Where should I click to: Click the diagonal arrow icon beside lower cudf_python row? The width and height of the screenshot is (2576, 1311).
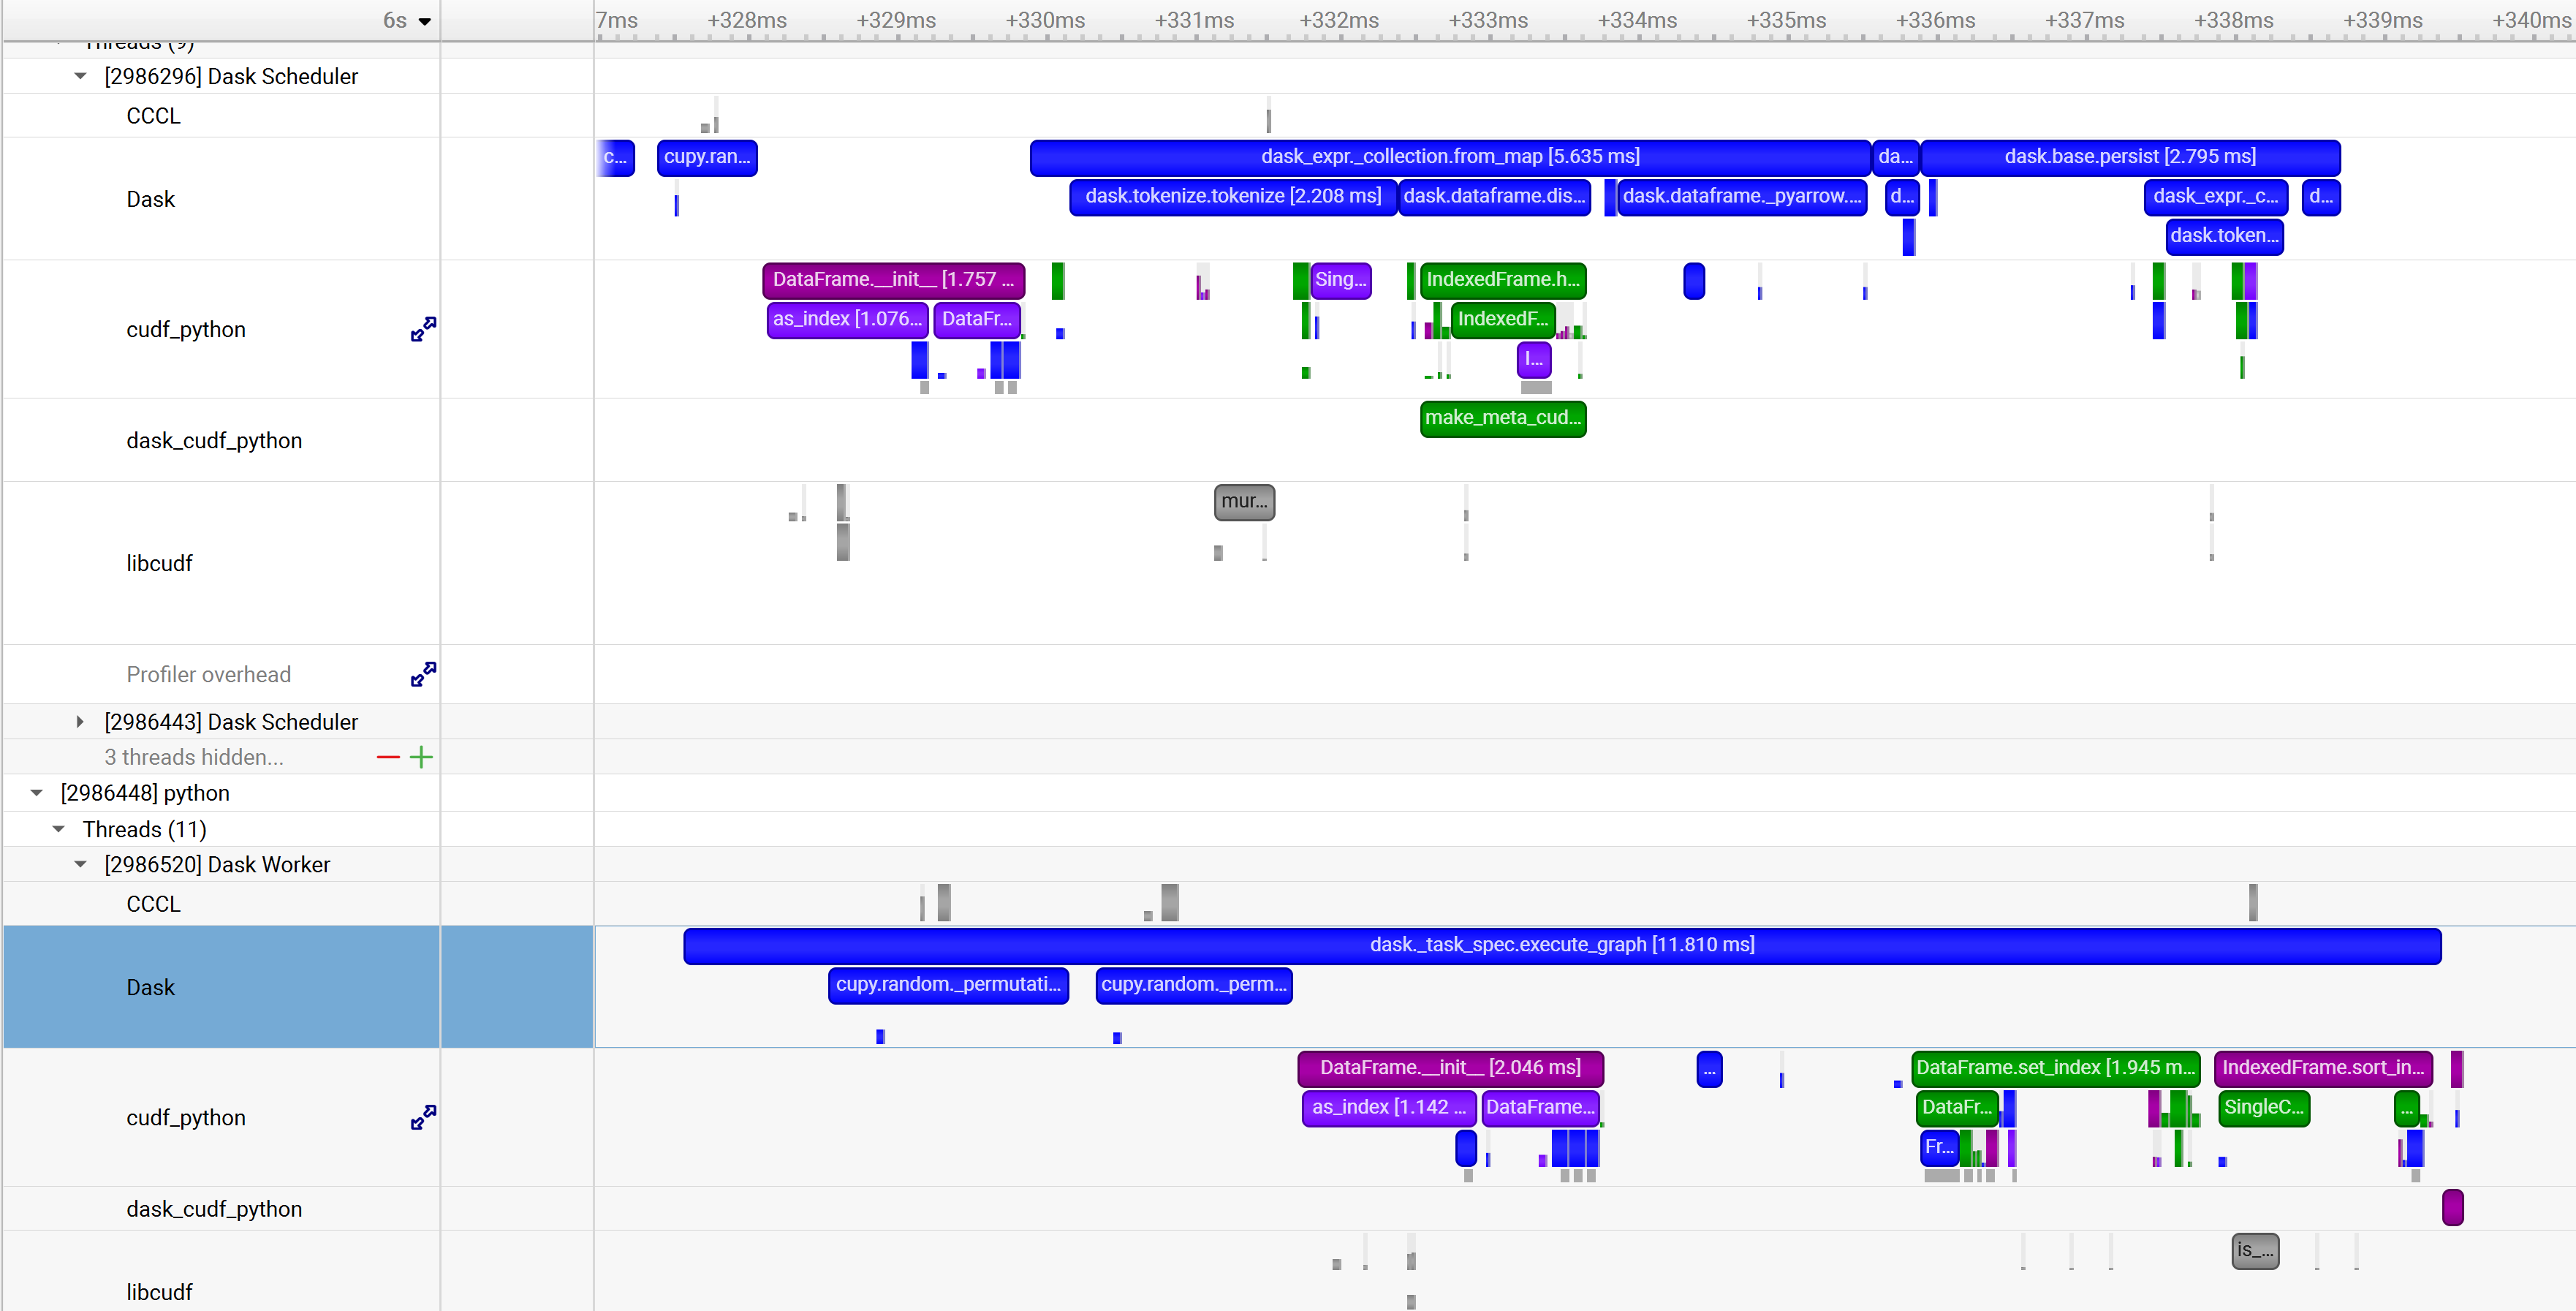423,1117
